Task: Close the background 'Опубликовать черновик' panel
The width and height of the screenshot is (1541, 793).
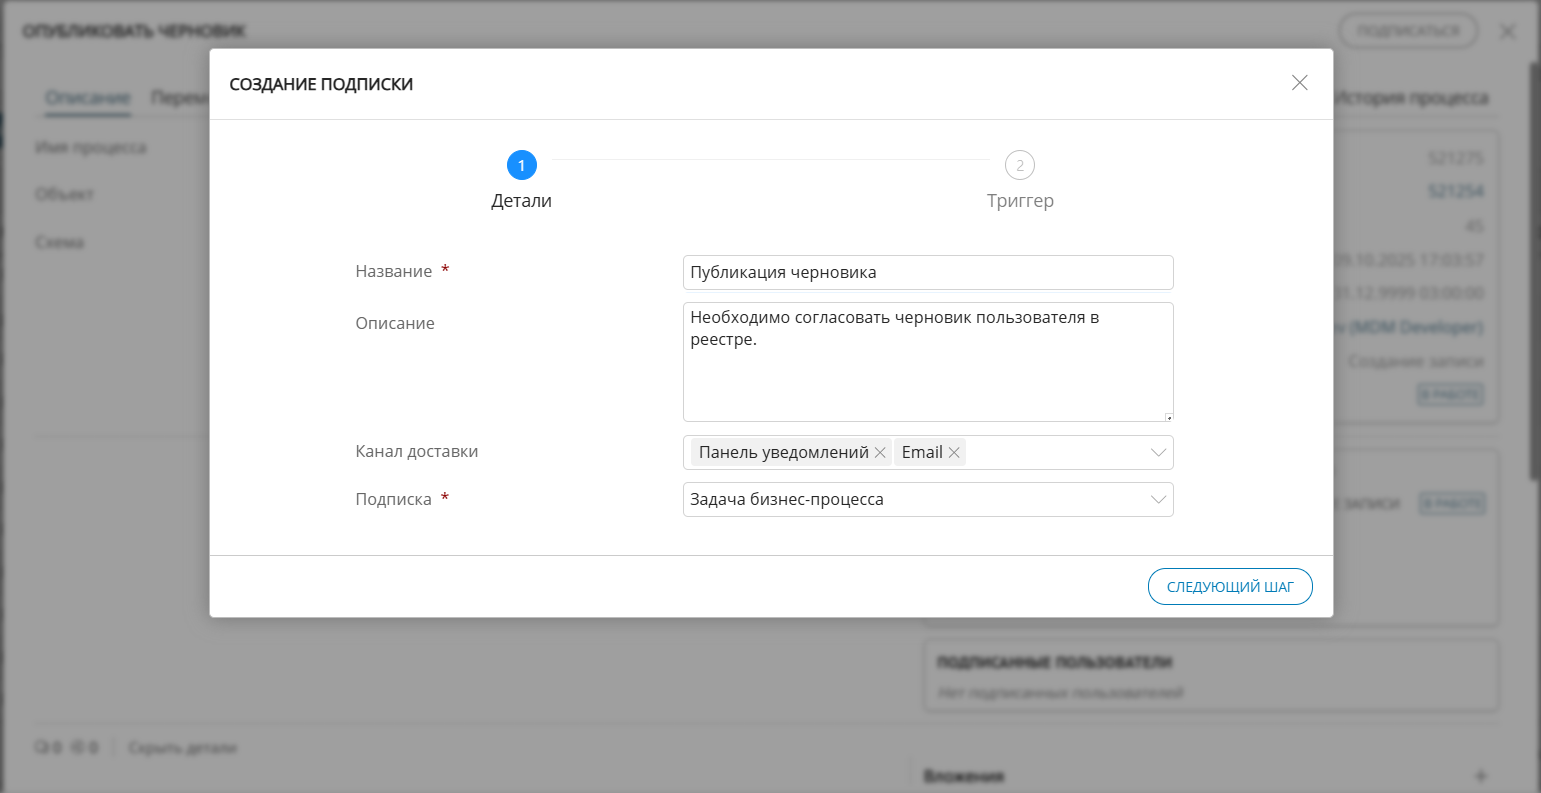Action: click(x=1508, y=31)
